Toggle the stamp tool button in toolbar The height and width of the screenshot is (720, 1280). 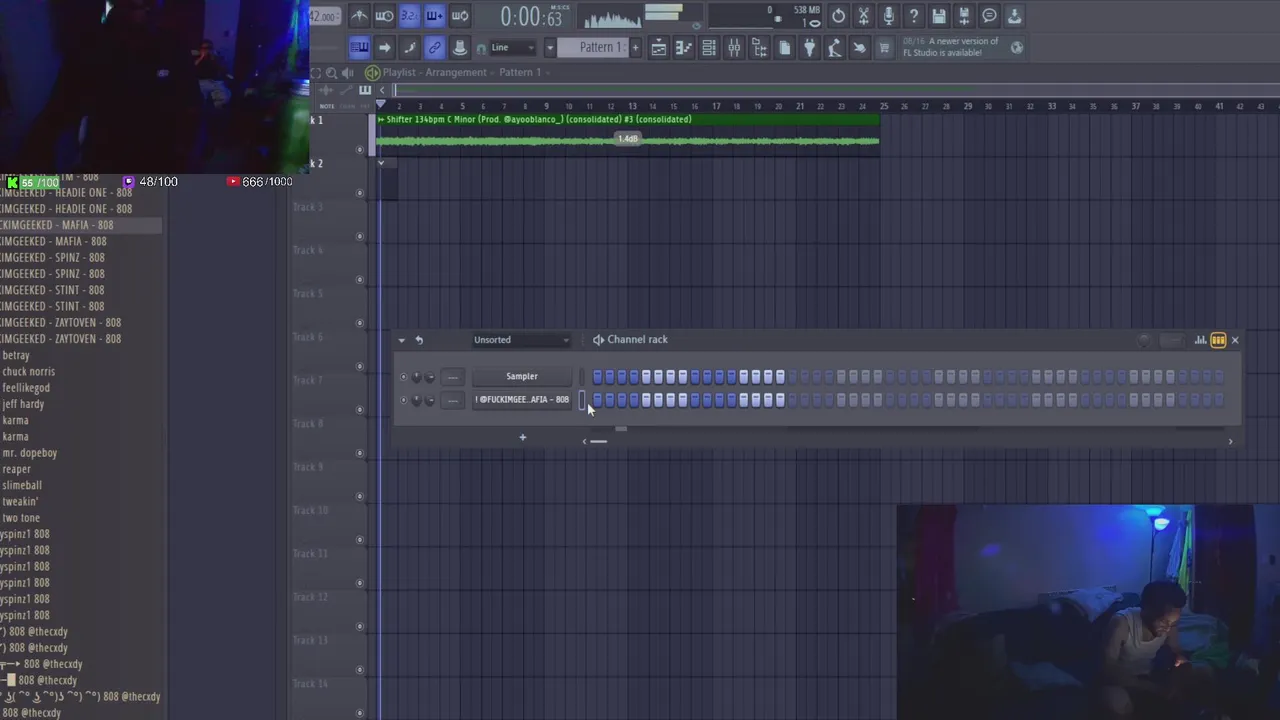pos(459,47)
